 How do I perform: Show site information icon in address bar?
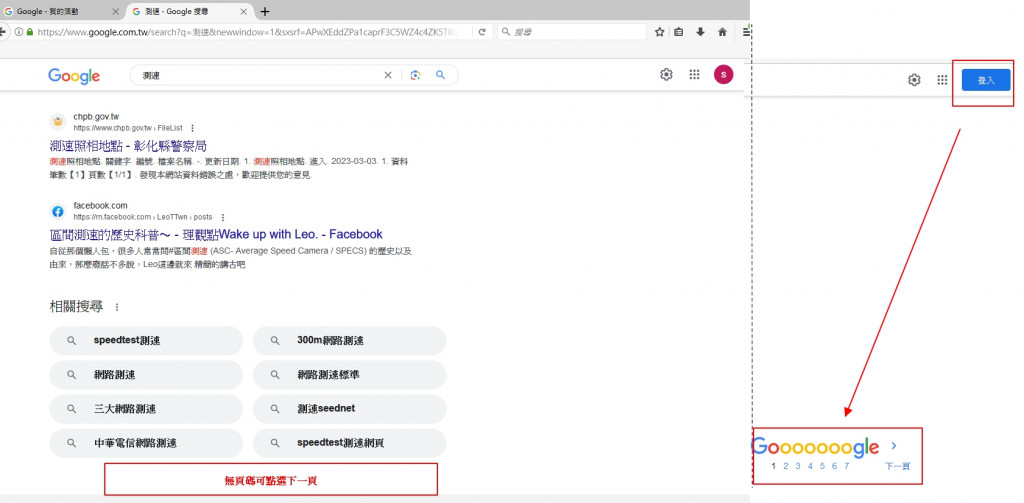point(18,31)
